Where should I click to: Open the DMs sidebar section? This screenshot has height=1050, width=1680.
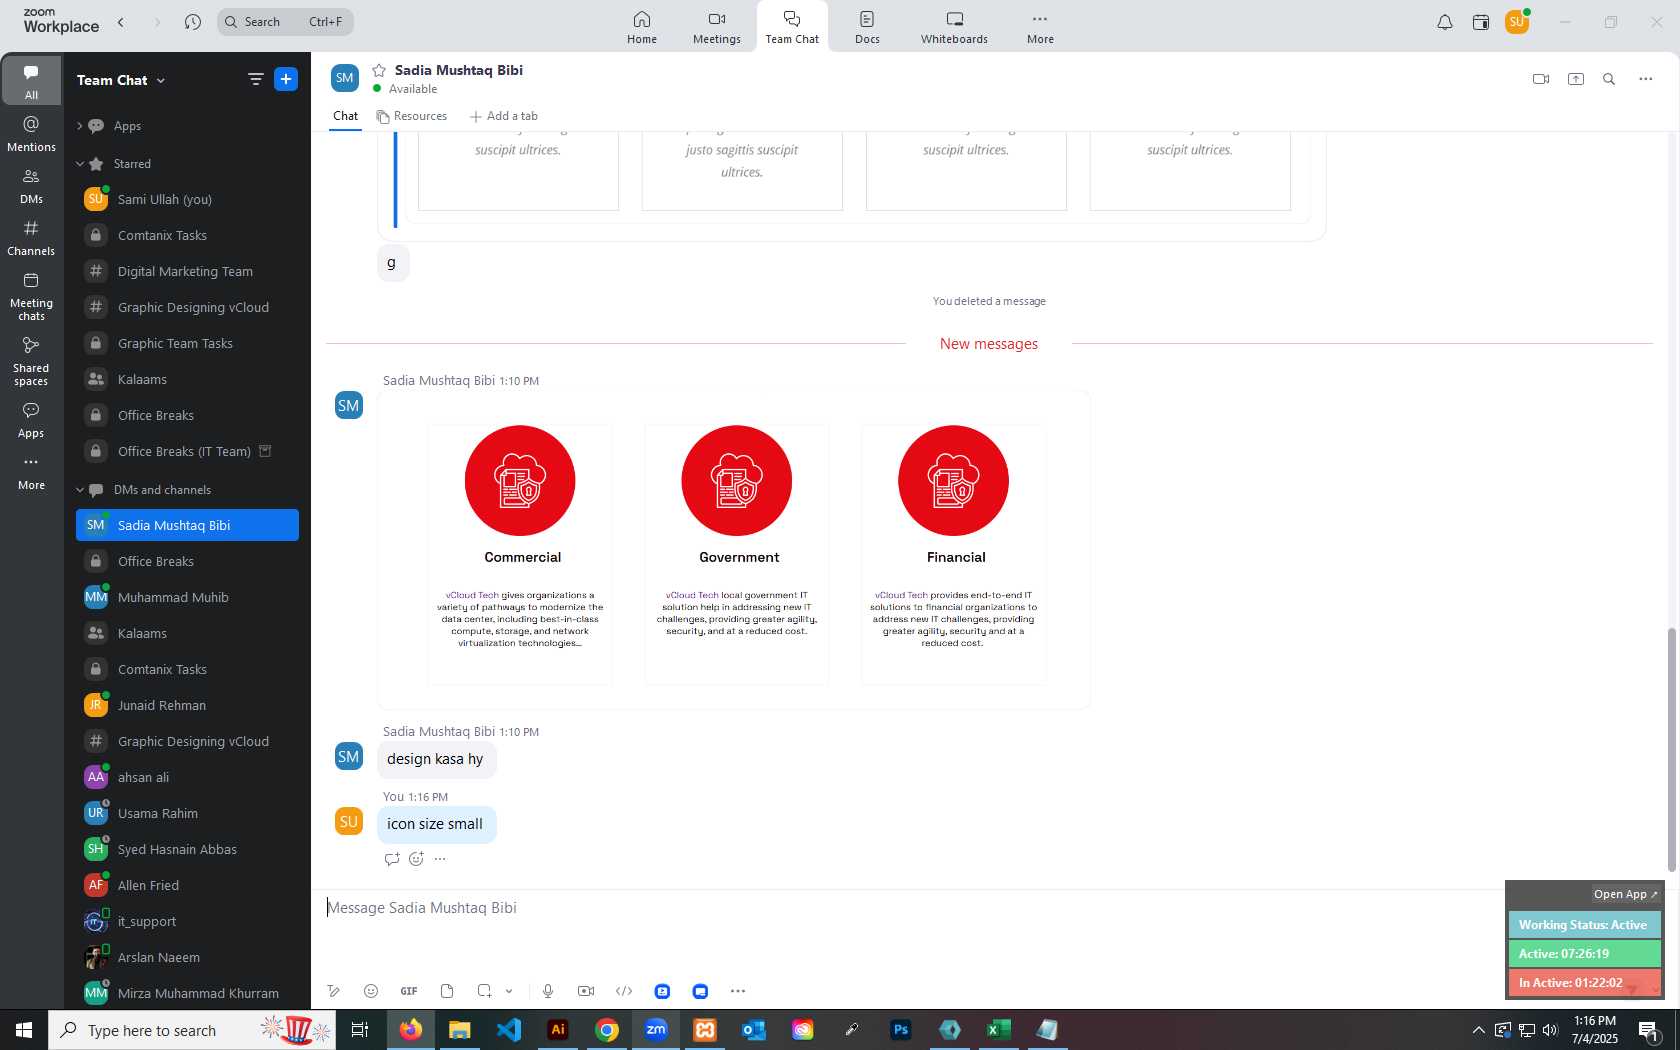pos(31,186)
